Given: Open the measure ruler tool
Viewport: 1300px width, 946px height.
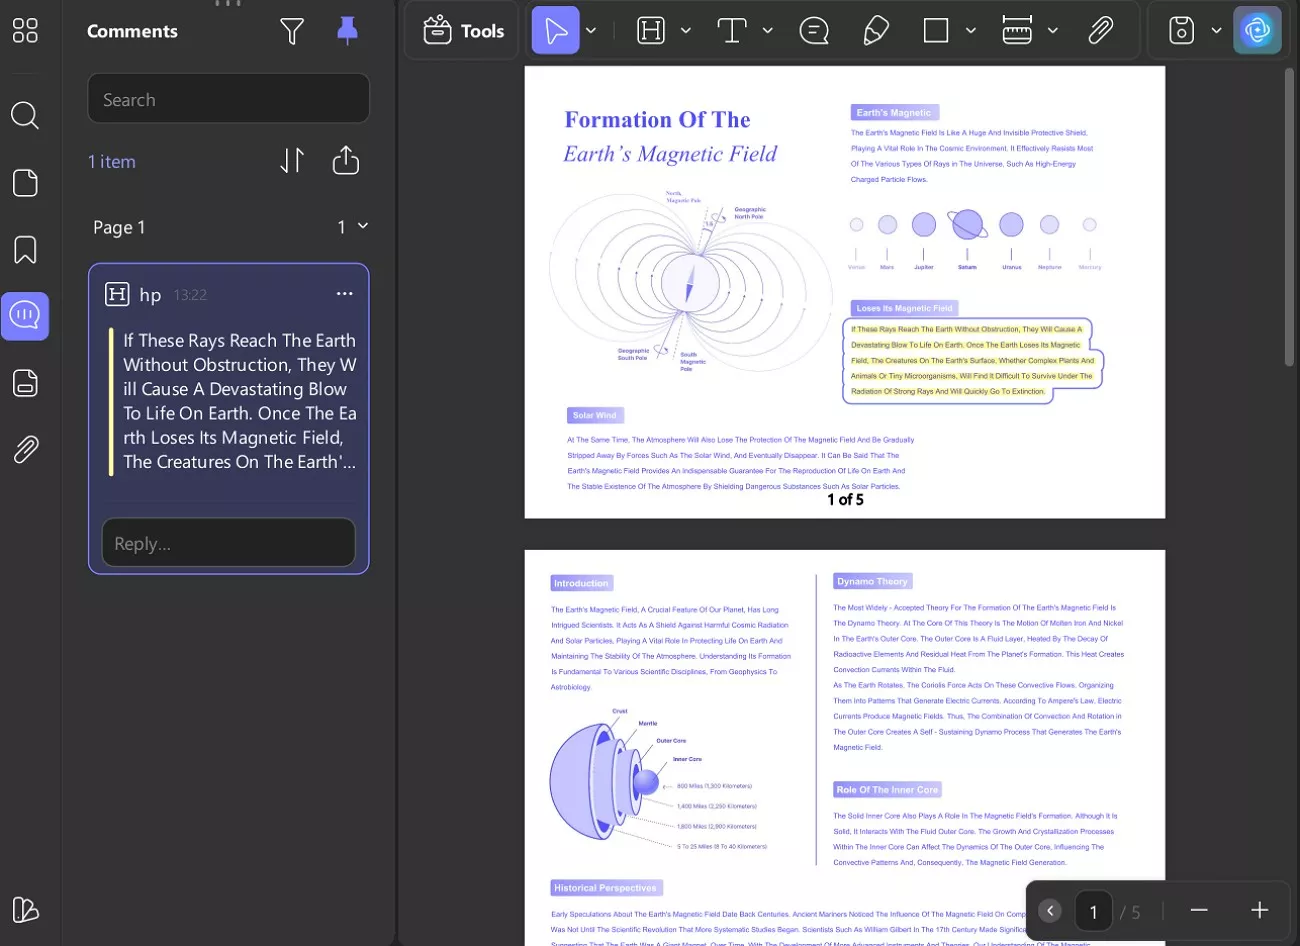Looking at the screenshot, I should pos(1019,30).
